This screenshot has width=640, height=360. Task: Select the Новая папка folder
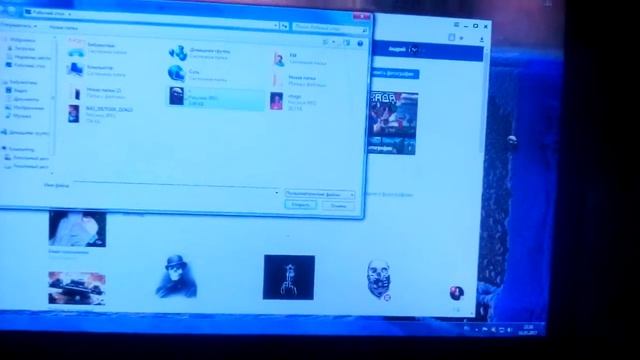pos(301,80)
